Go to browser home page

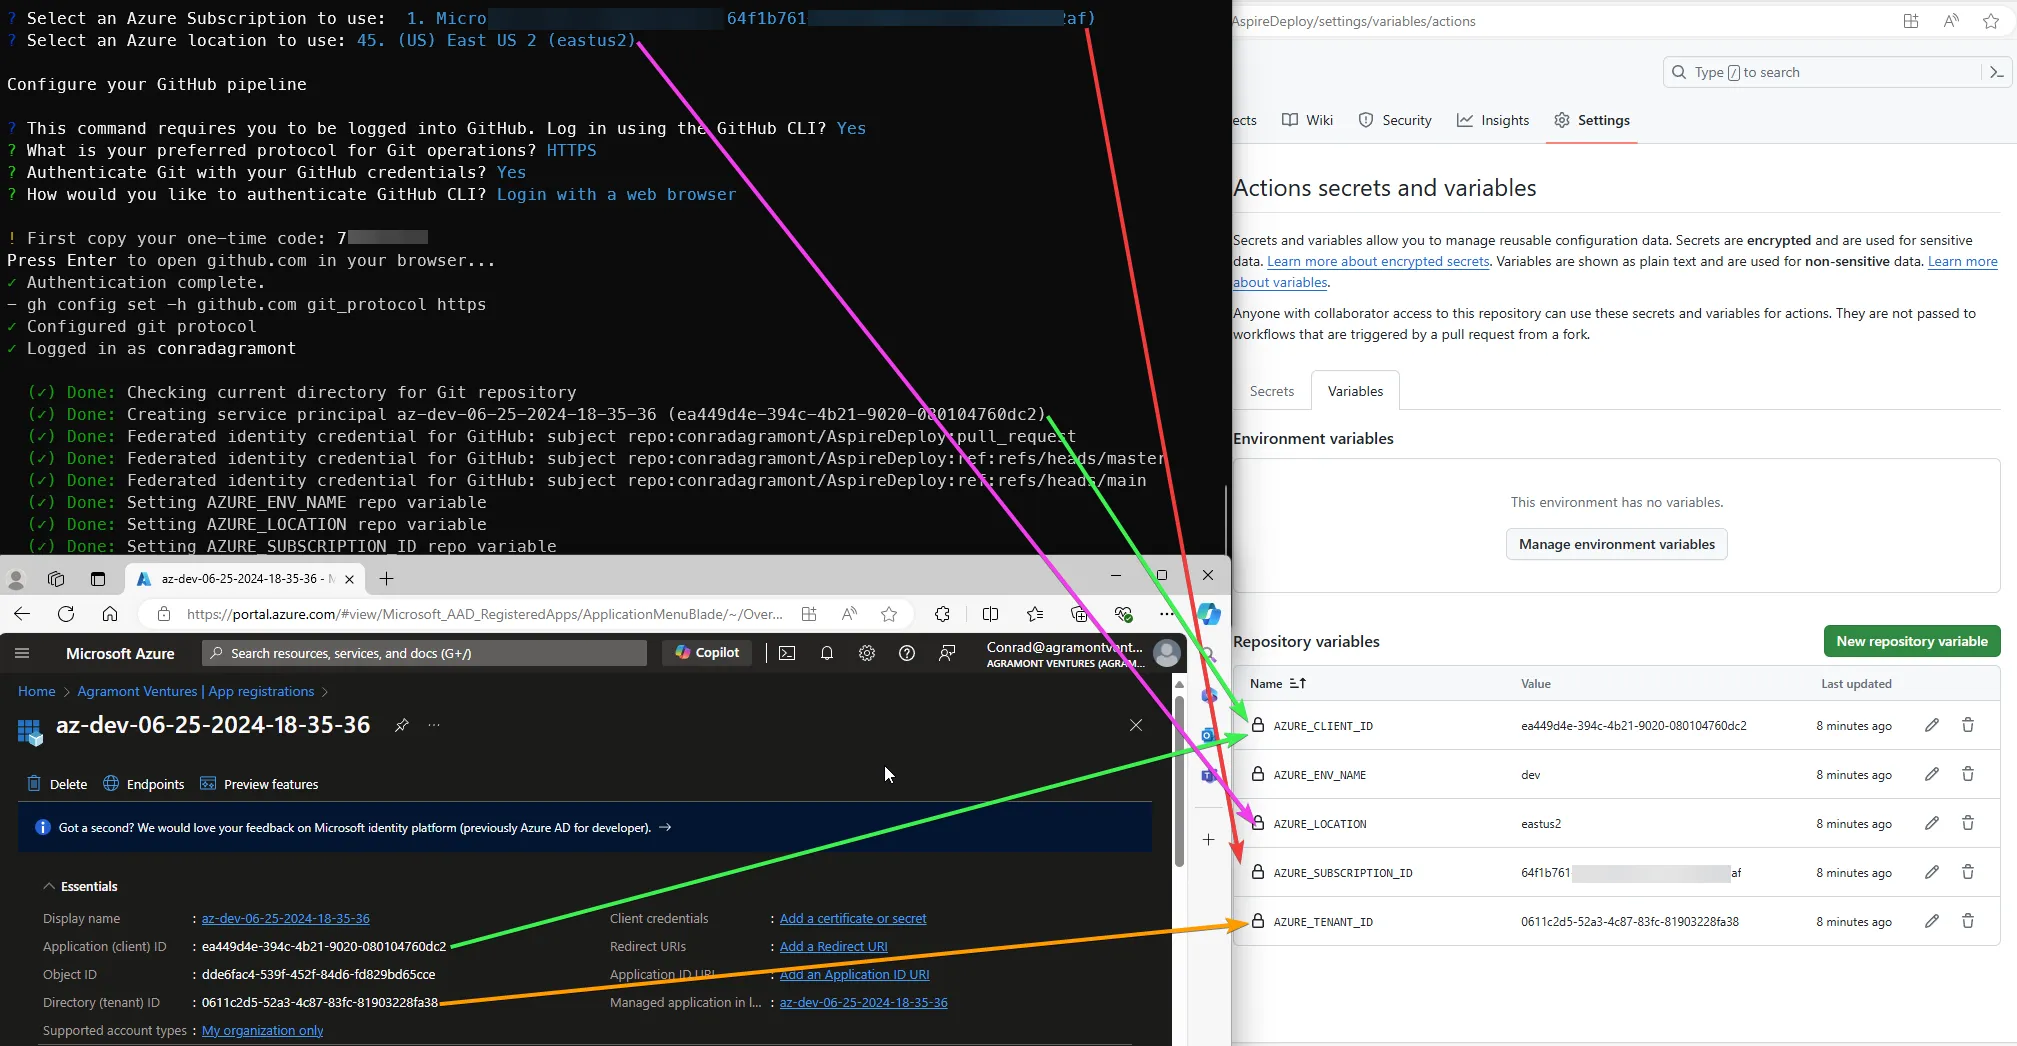pyautogui.click(x=110, y=614)
